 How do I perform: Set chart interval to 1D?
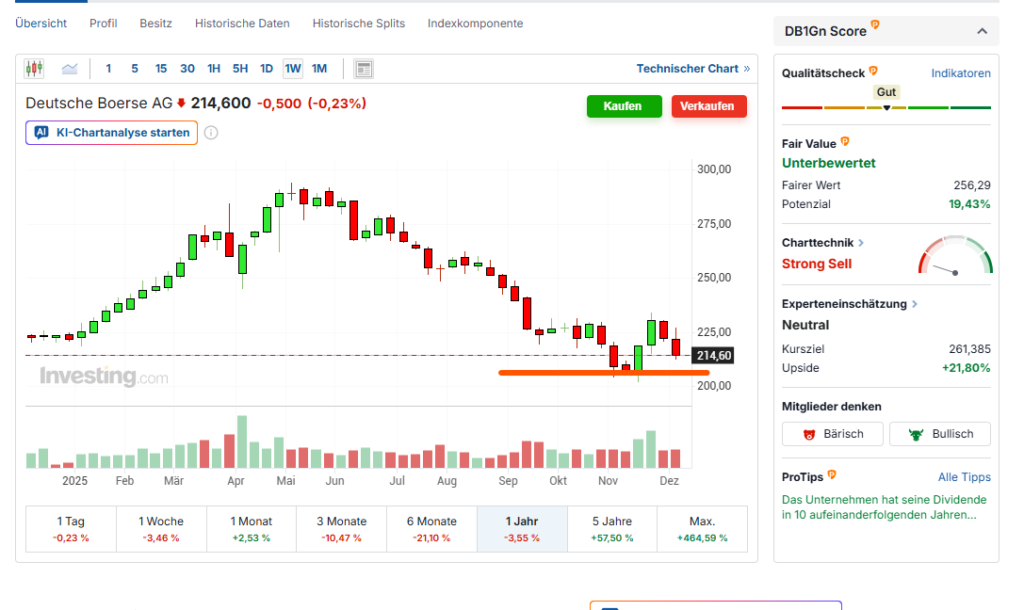coord(266,69)
